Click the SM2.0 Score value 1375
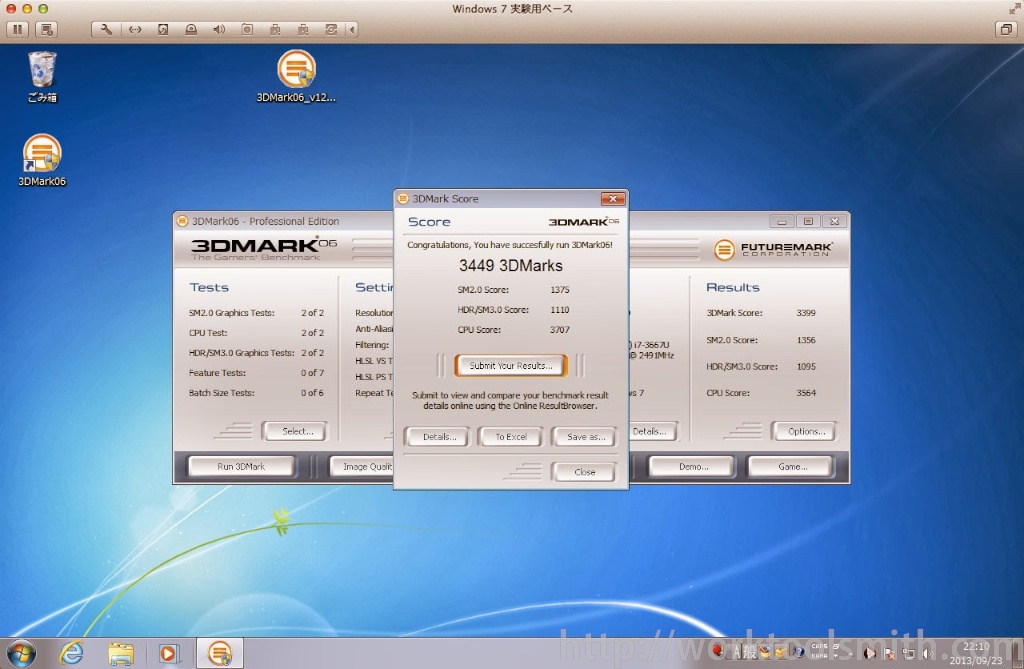 pyautogui.click(x=560, y=289)
